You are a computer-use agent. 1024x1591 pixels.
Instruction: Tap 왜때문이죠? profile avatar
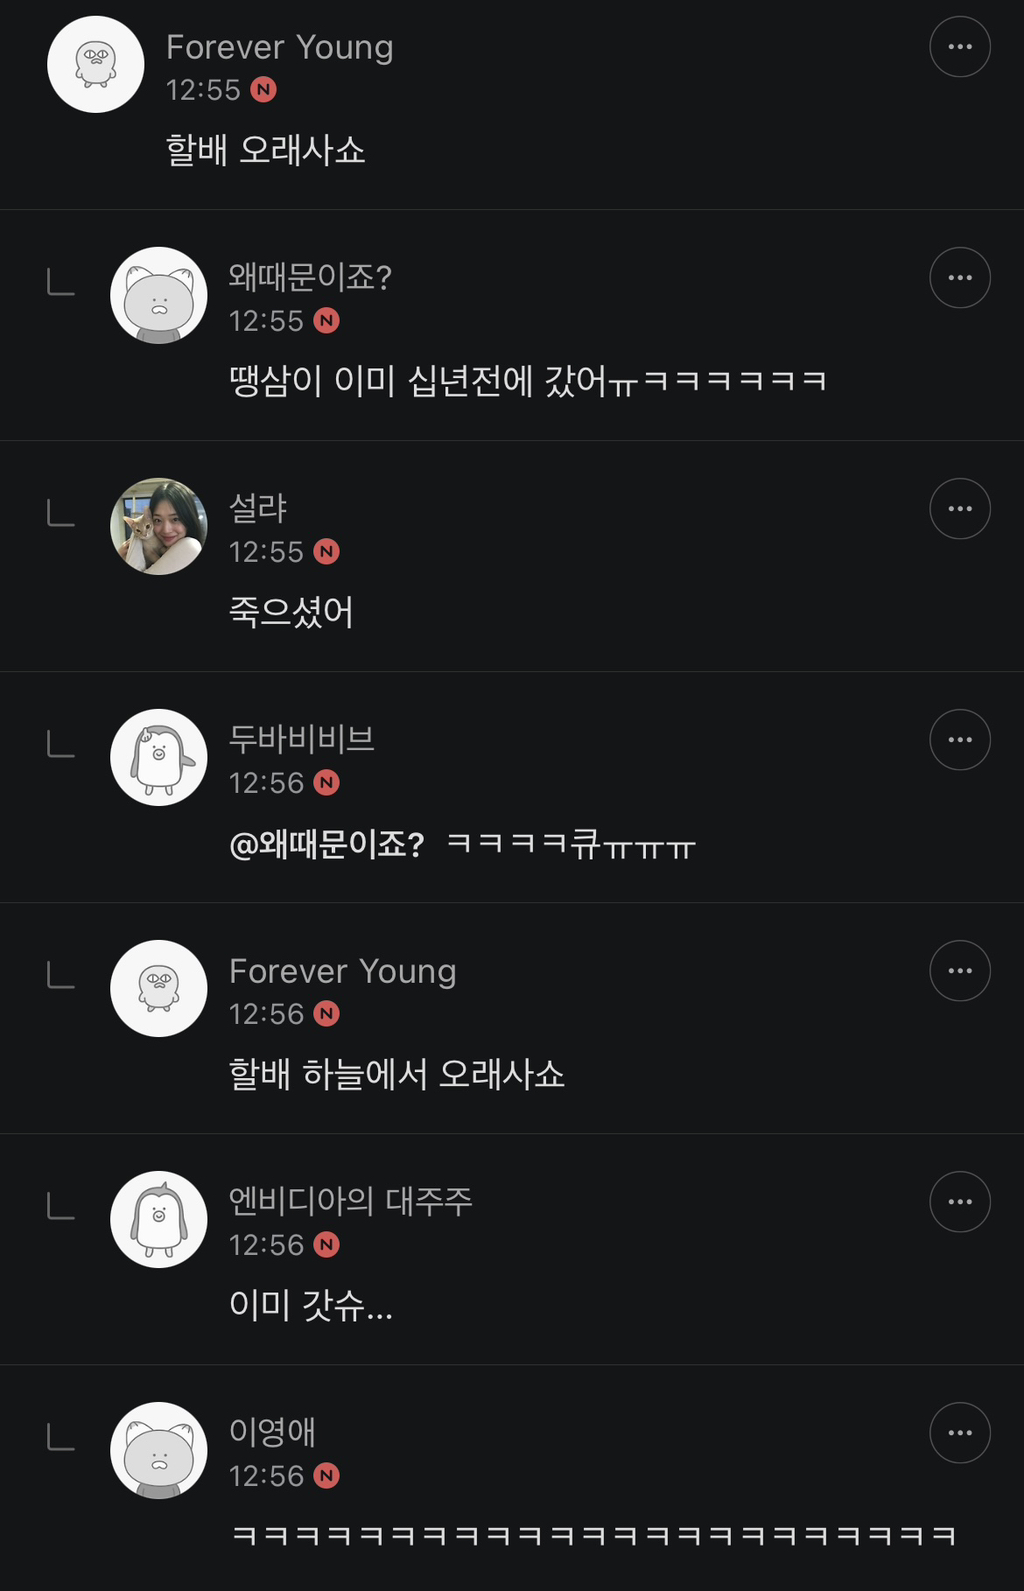click(x=158, y=295)
